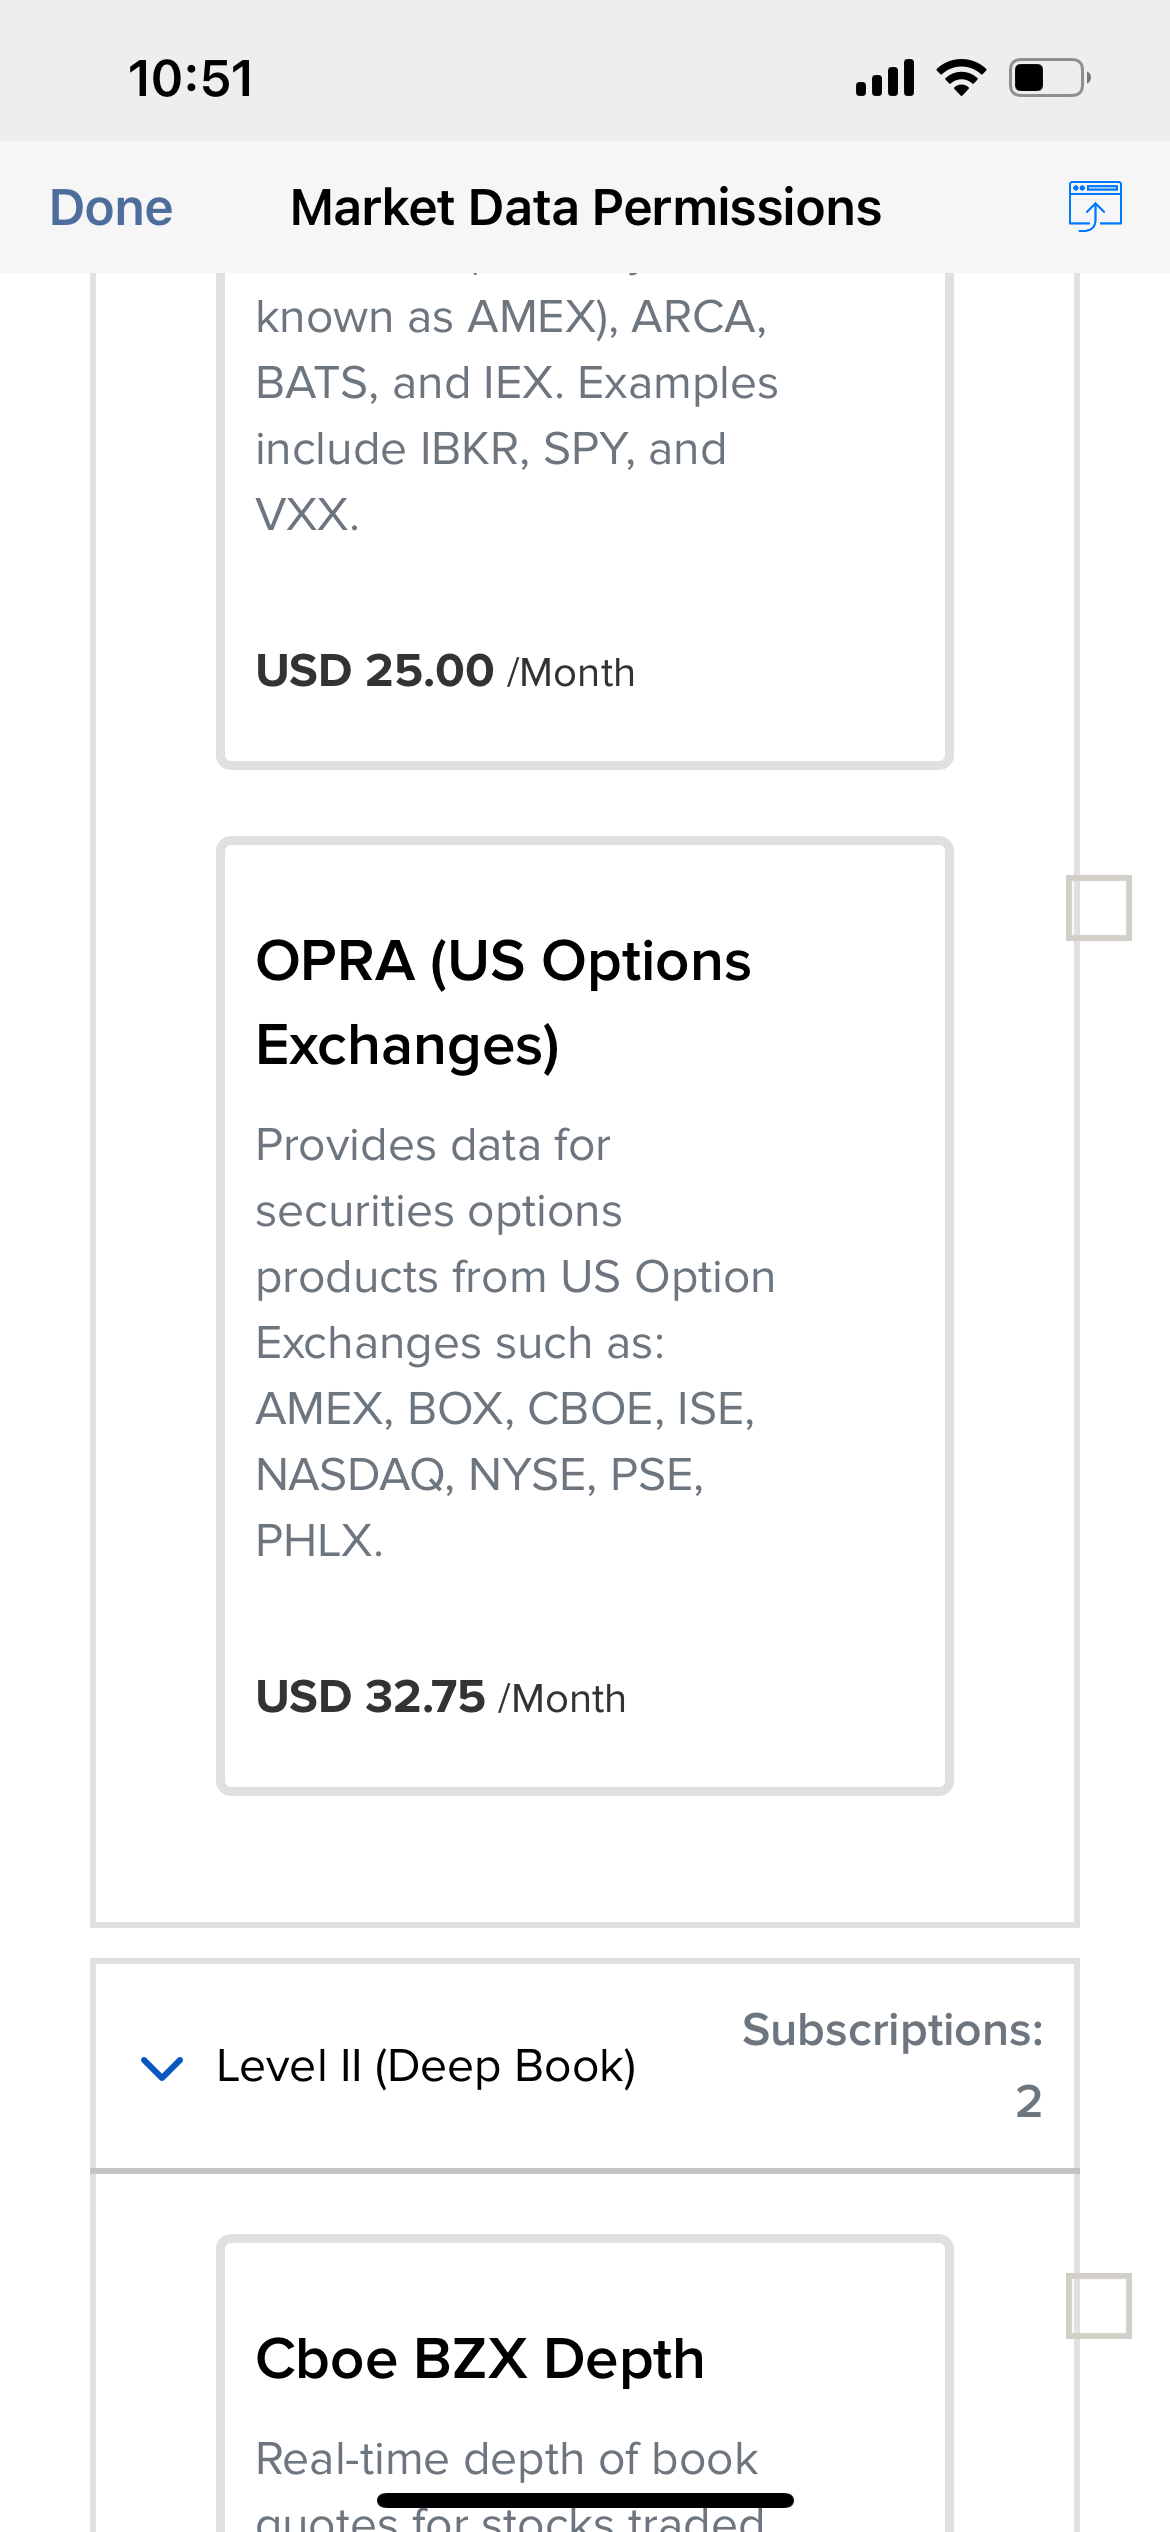
Task: Tap the Subscriptions: 2 count label
Action: tap(892, 2064)
